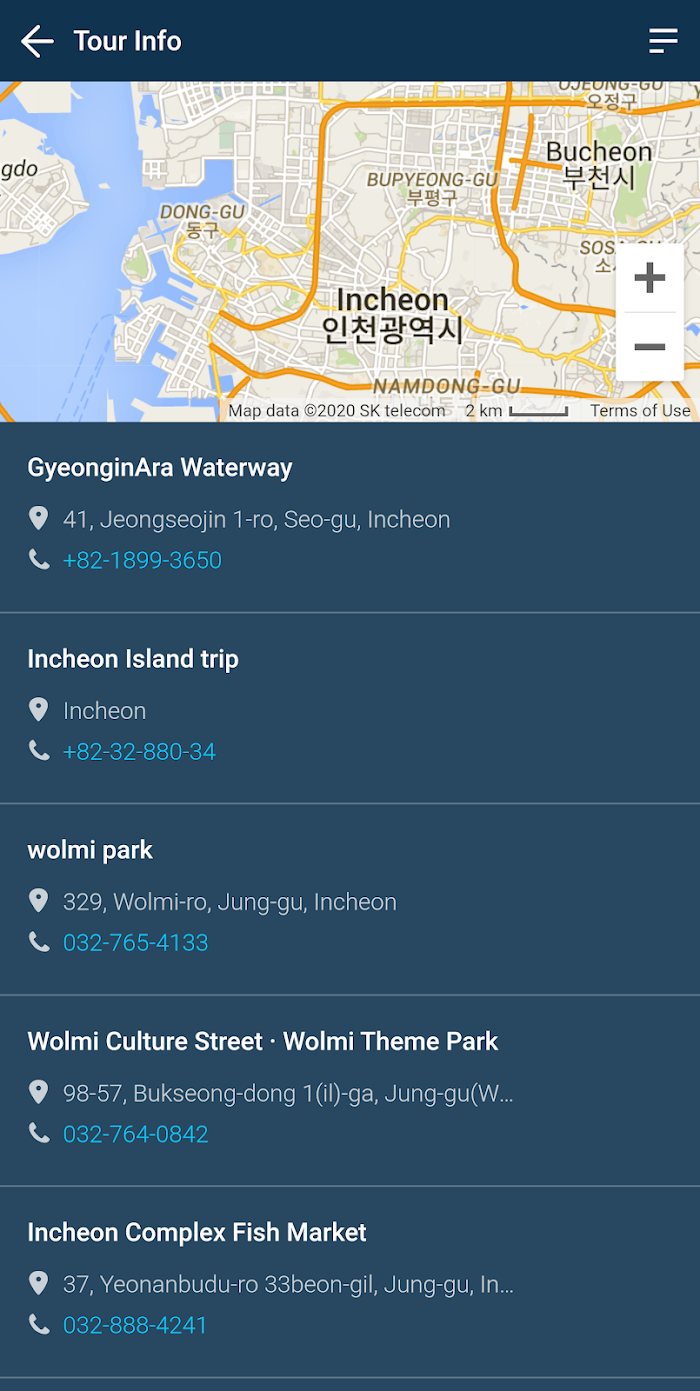Tap phone icon for Incheon Complex Fish Market

[x=39, y=1324]
